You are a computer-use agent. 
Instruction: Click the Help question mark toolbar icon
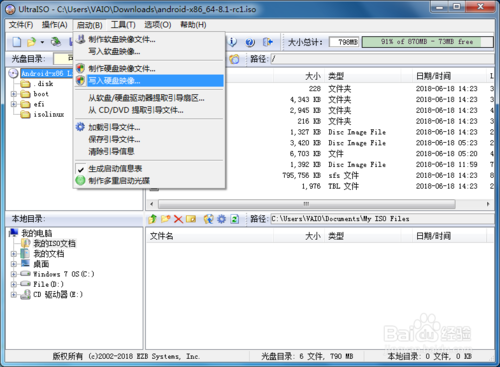tap(250, 42)
